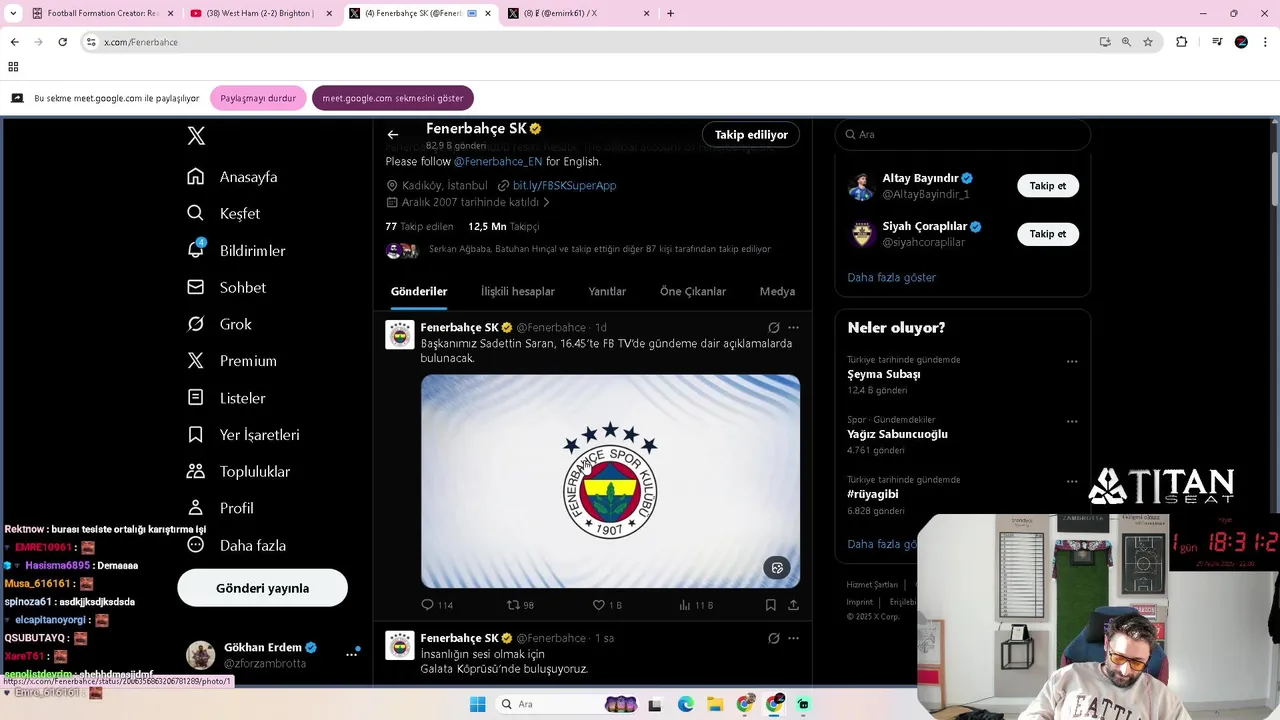Open a new browser tab

coord(670,13)
